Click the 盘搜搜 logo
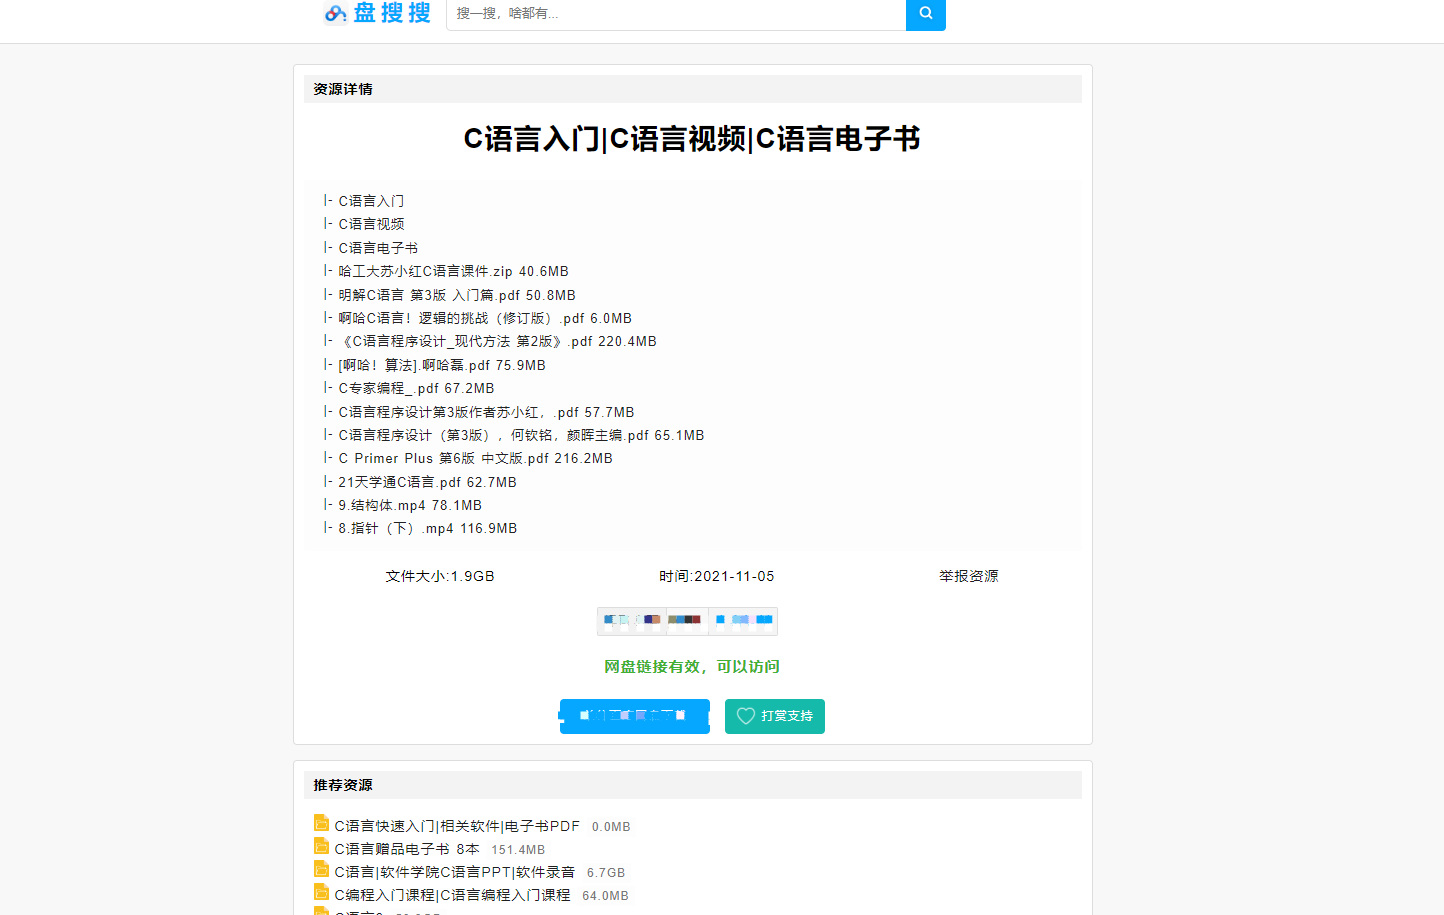1444x915 pixels. [x=378, y=13]
